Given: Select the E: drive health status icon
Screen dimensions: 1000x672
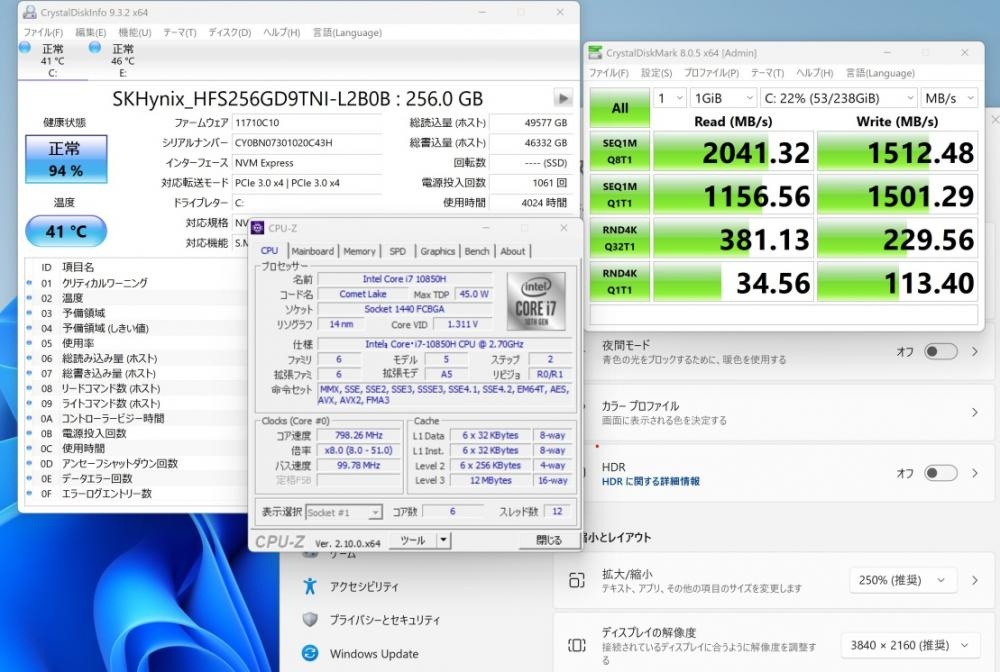Looking at the screenshot, I should tap(95, 47).
